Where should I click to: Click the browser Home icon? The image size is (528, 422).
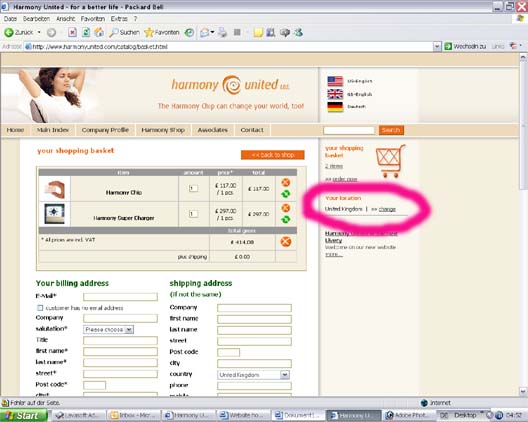99,32
